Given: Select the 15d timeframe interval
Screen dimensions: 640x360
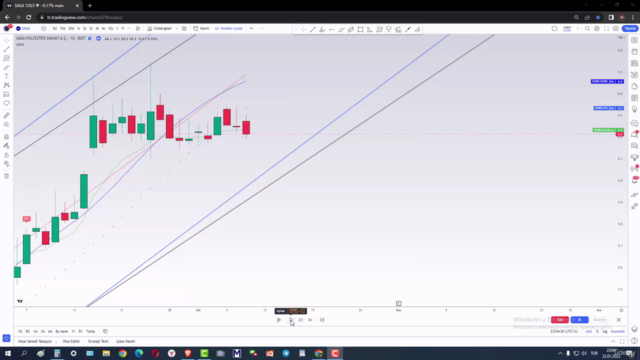Looking at the screenshot, I should pyautogui.click(x=62, y=29).
